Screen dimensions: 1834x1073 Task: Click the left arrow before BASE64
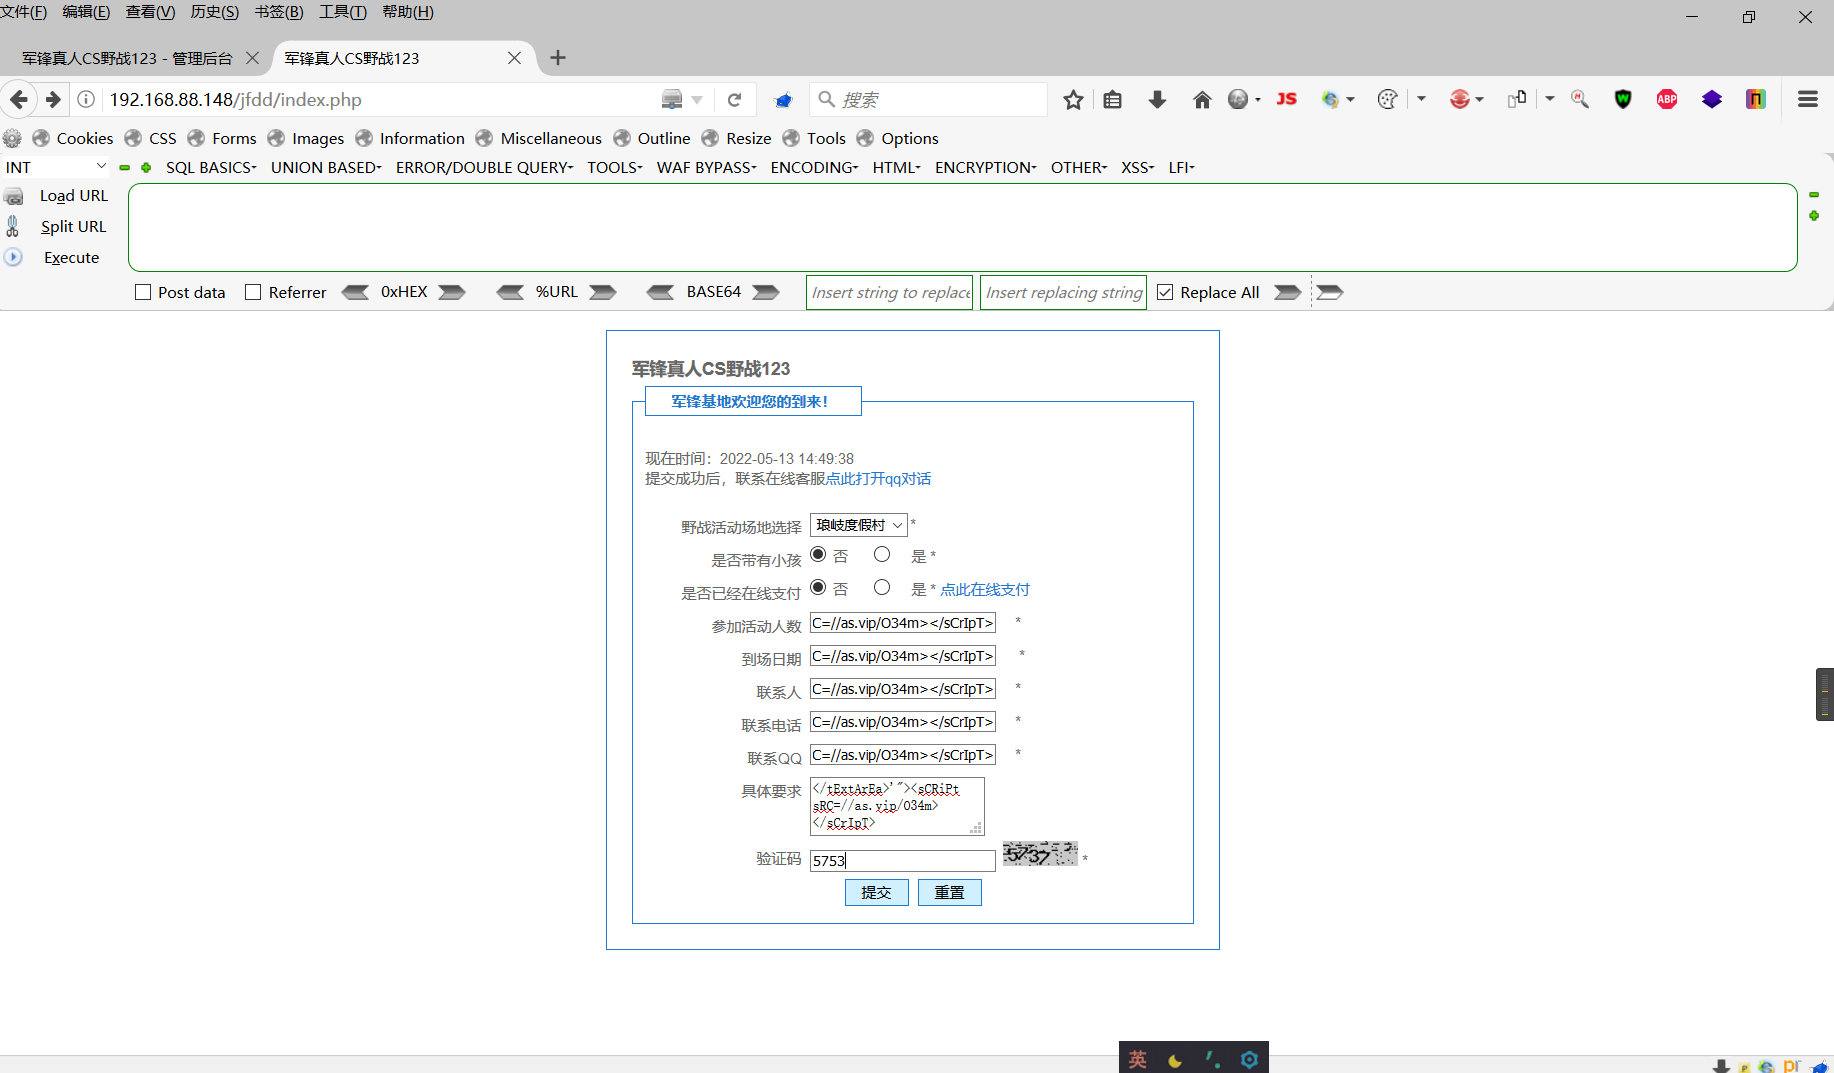660,292
